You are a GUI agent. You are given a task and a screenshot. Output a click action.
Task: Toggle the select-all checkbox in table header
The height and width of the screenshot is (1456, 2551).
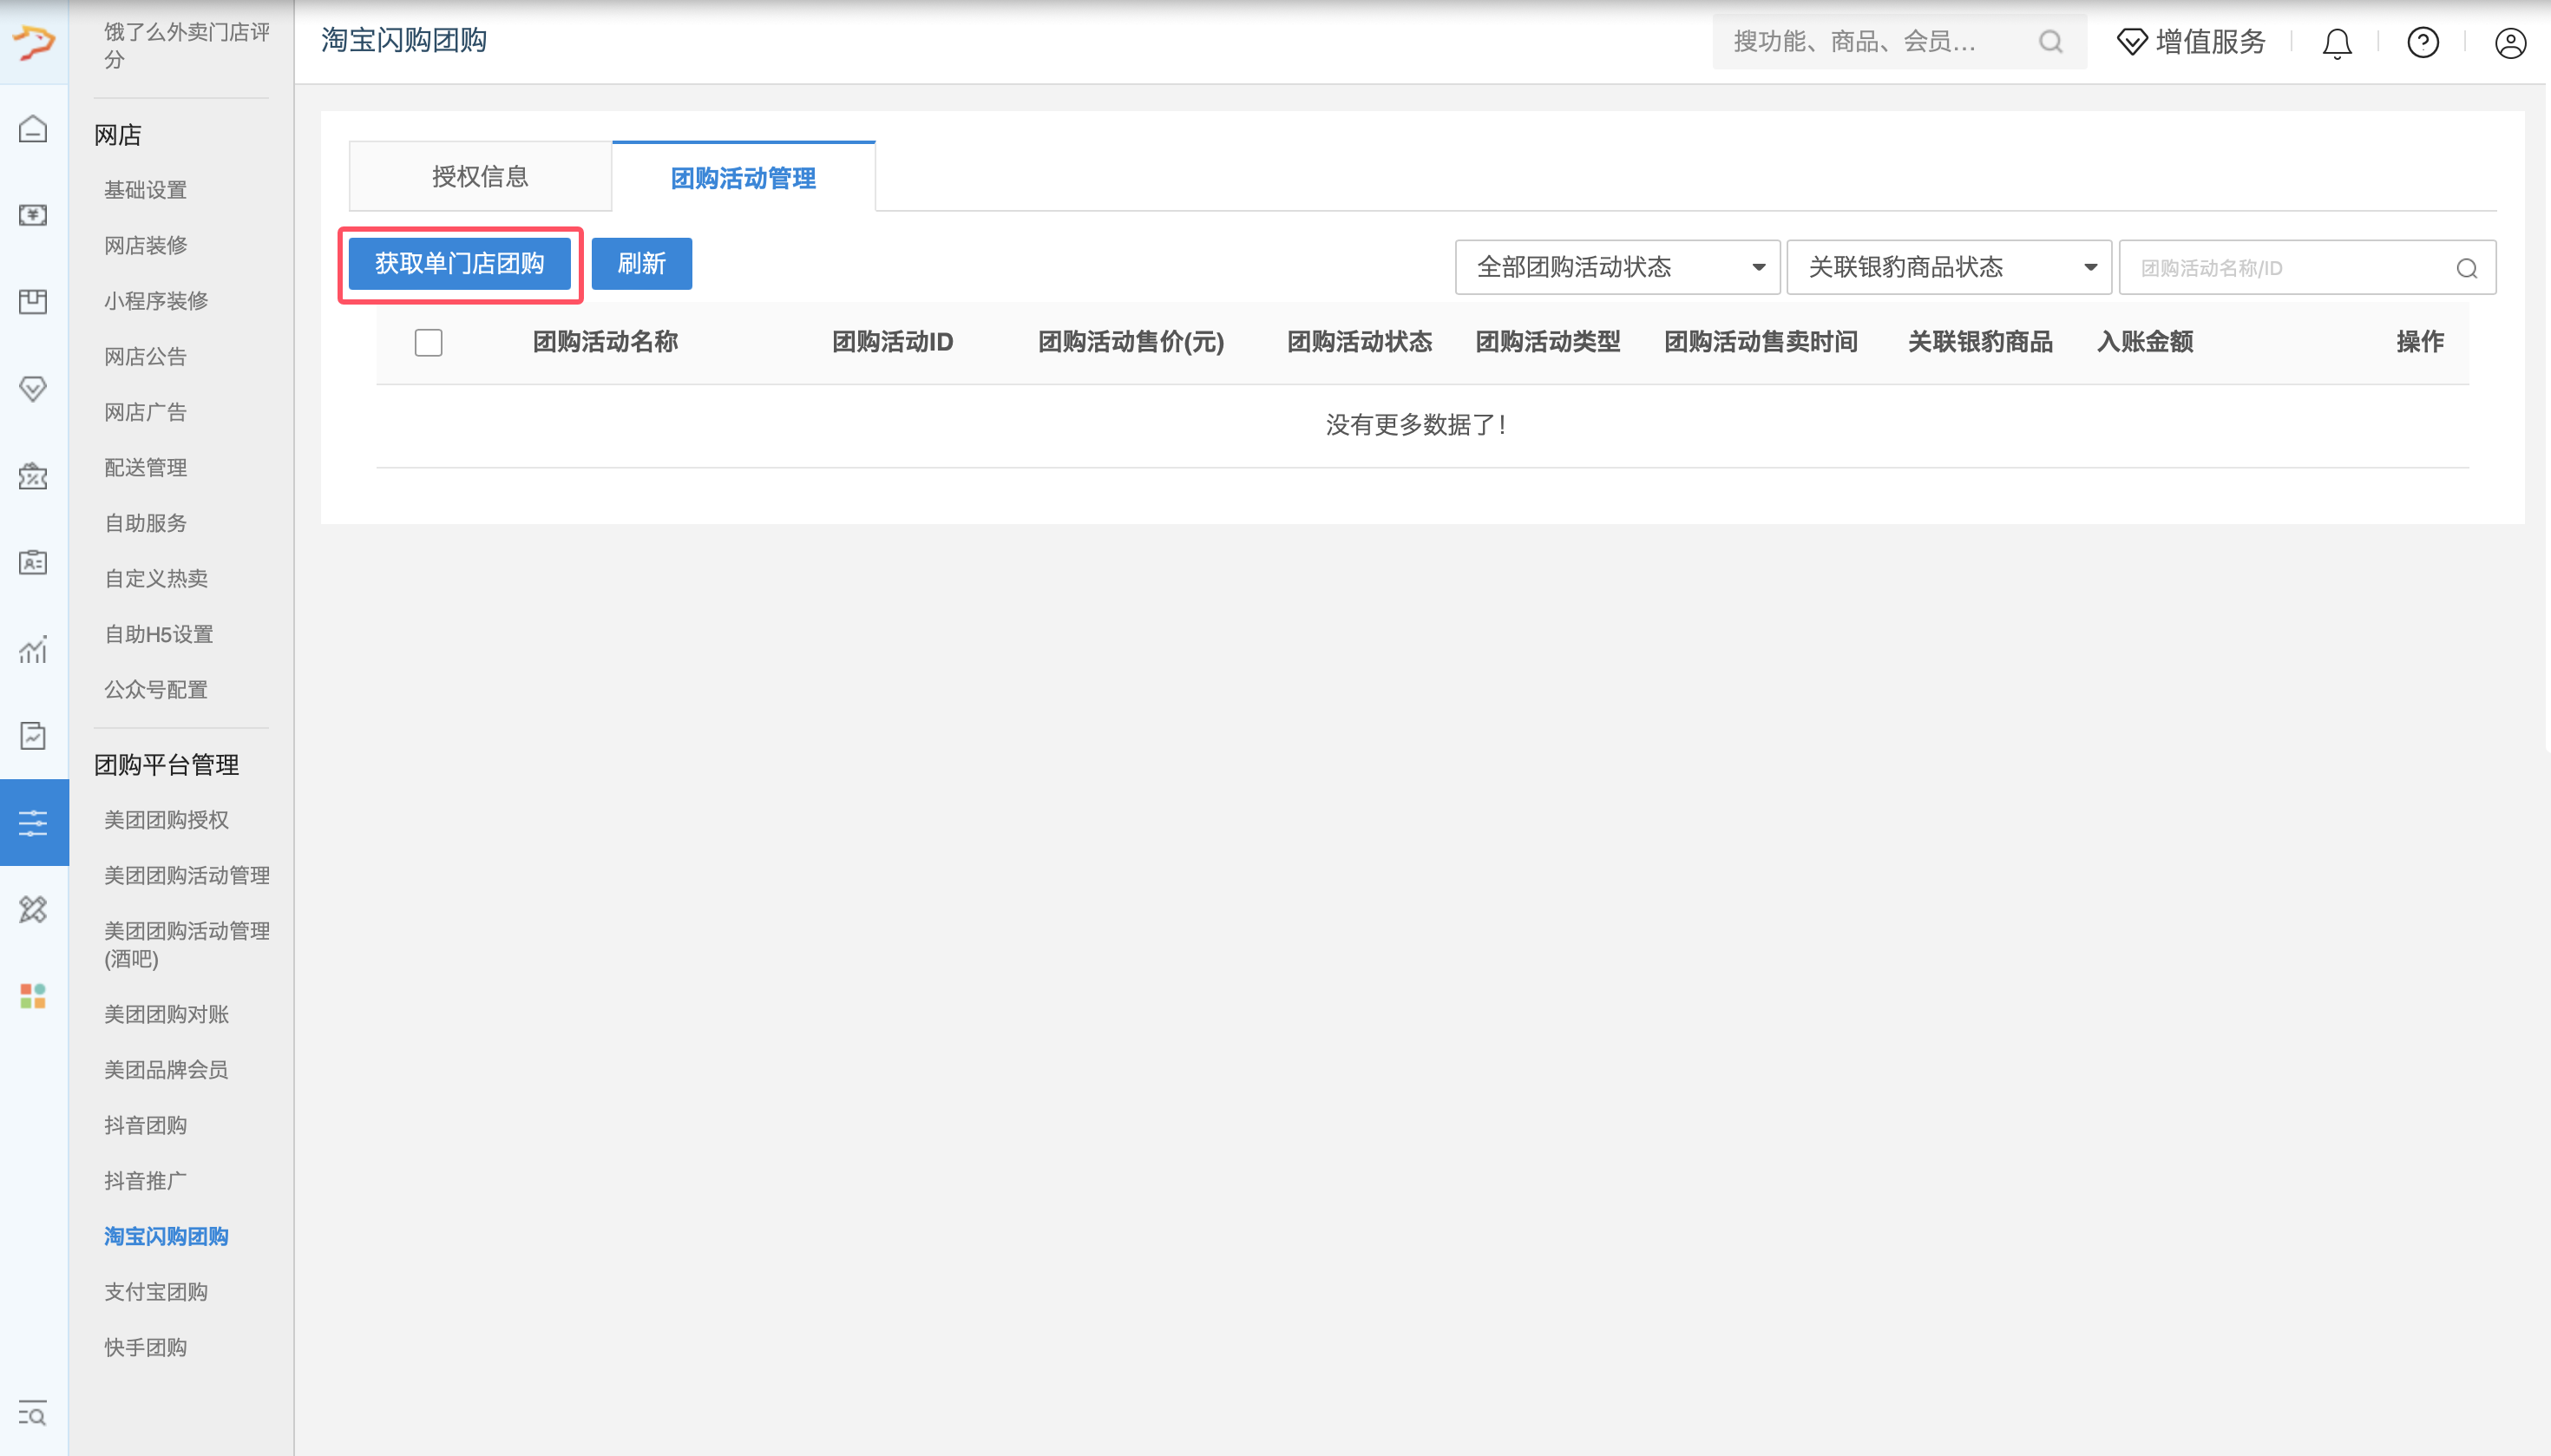(428, 343)
